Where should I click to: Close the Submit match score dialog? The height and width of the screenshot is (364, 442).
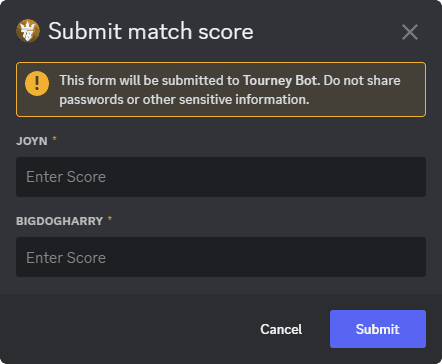(x=410, y=32)
